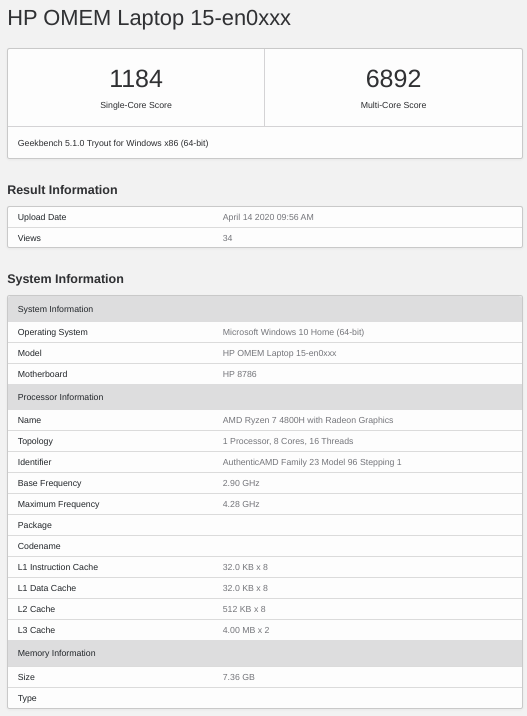
Task: Click the 'Codename' row label
Action: click(x=39, y=546)
